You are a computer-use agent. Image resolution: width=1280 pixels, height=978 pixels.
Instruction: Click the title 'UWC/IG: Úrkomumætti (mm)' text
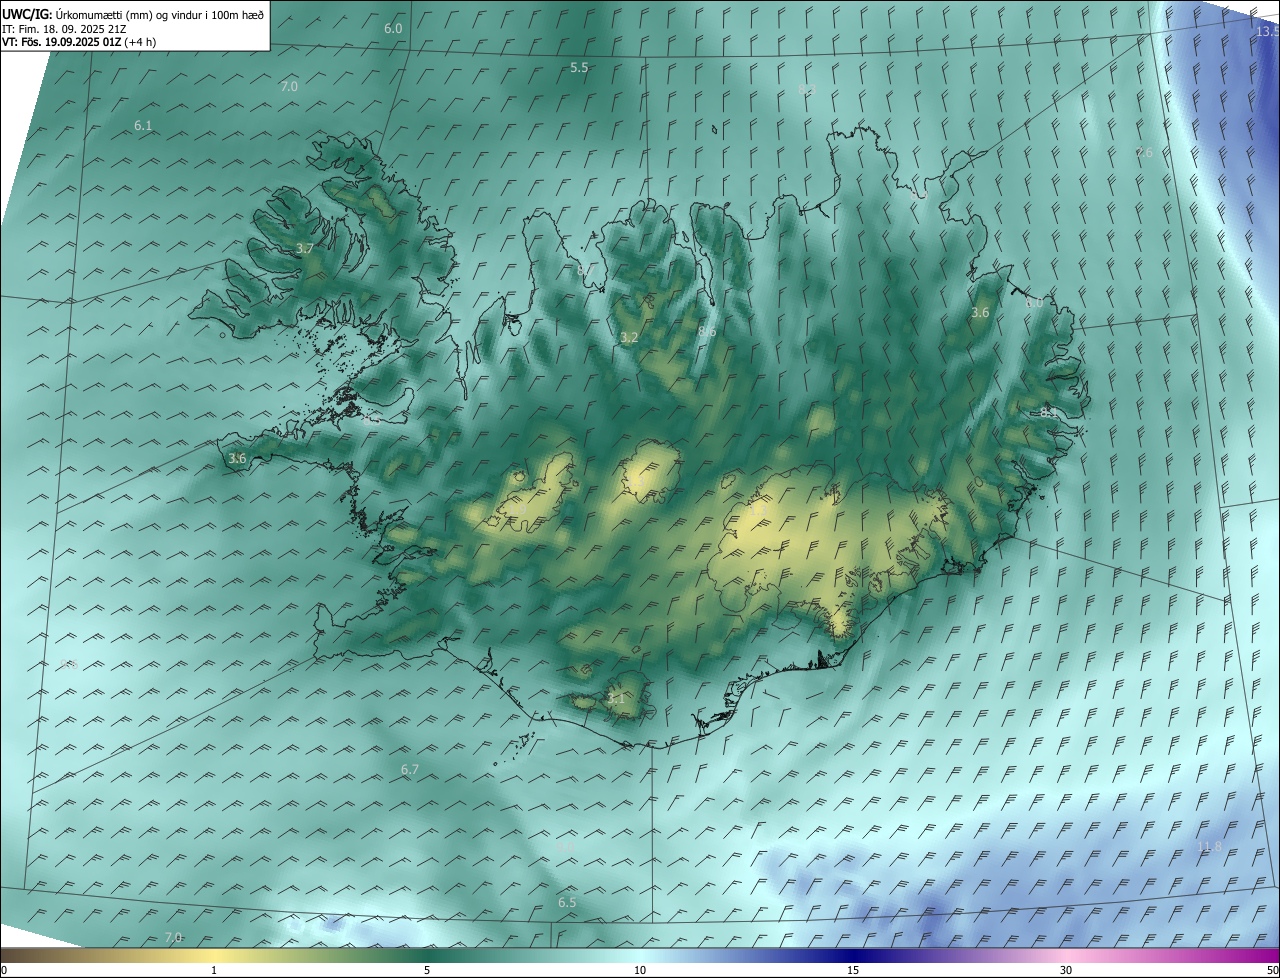coord(77,14)
